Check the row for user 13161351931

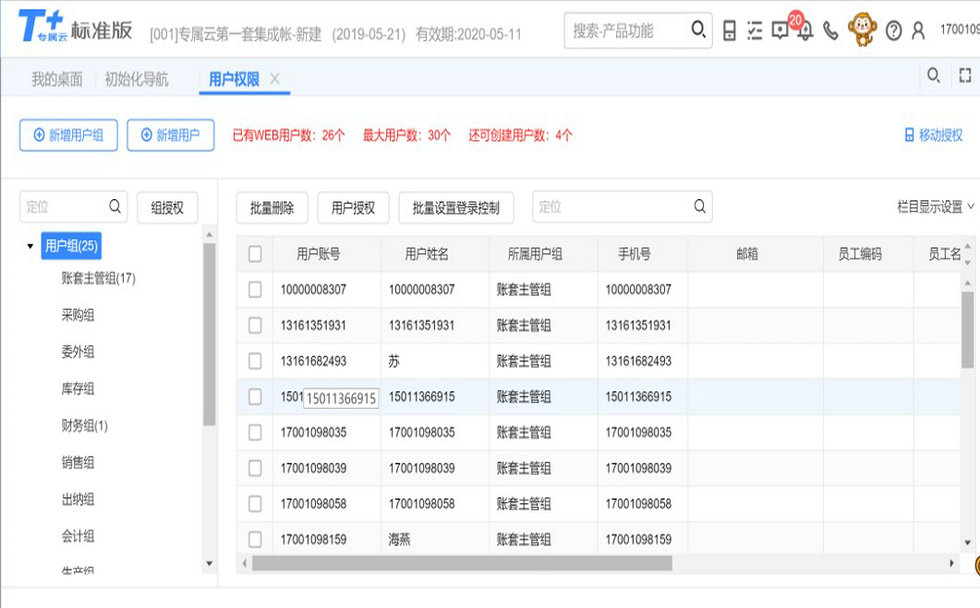255,325
